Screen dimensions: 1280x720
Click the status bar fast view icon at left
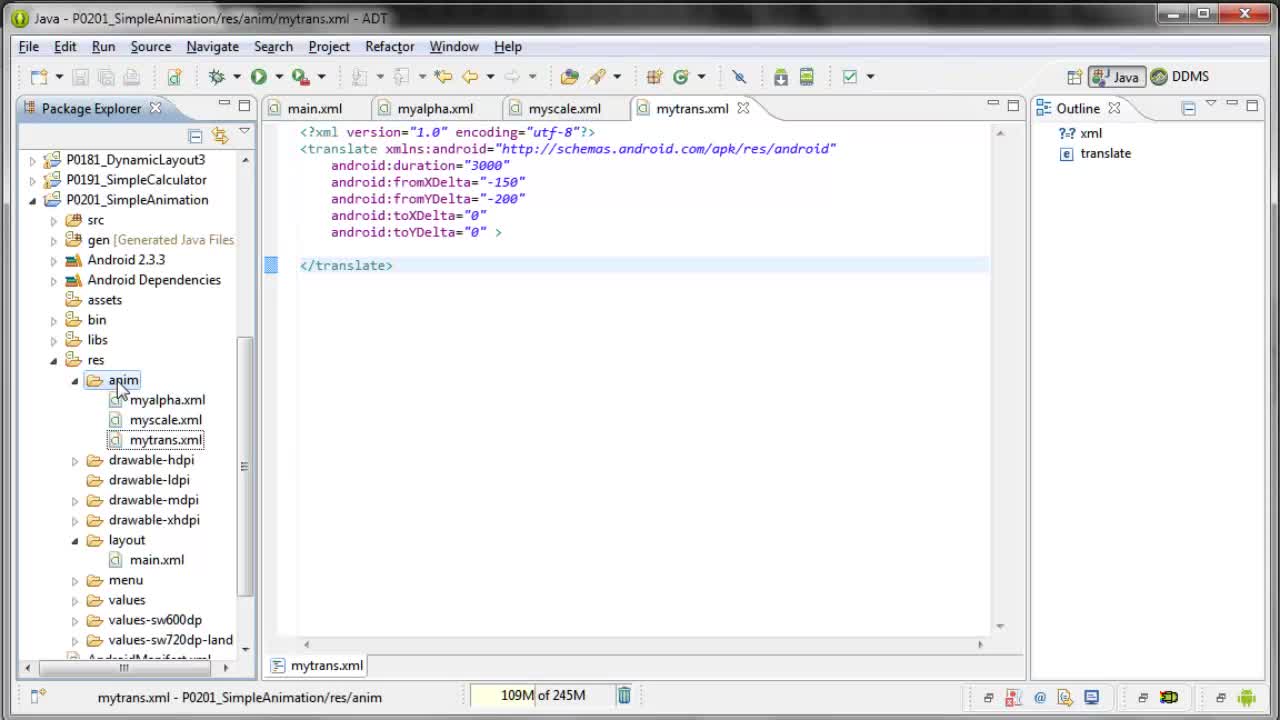pyautogui.click(x=37, y=697)
